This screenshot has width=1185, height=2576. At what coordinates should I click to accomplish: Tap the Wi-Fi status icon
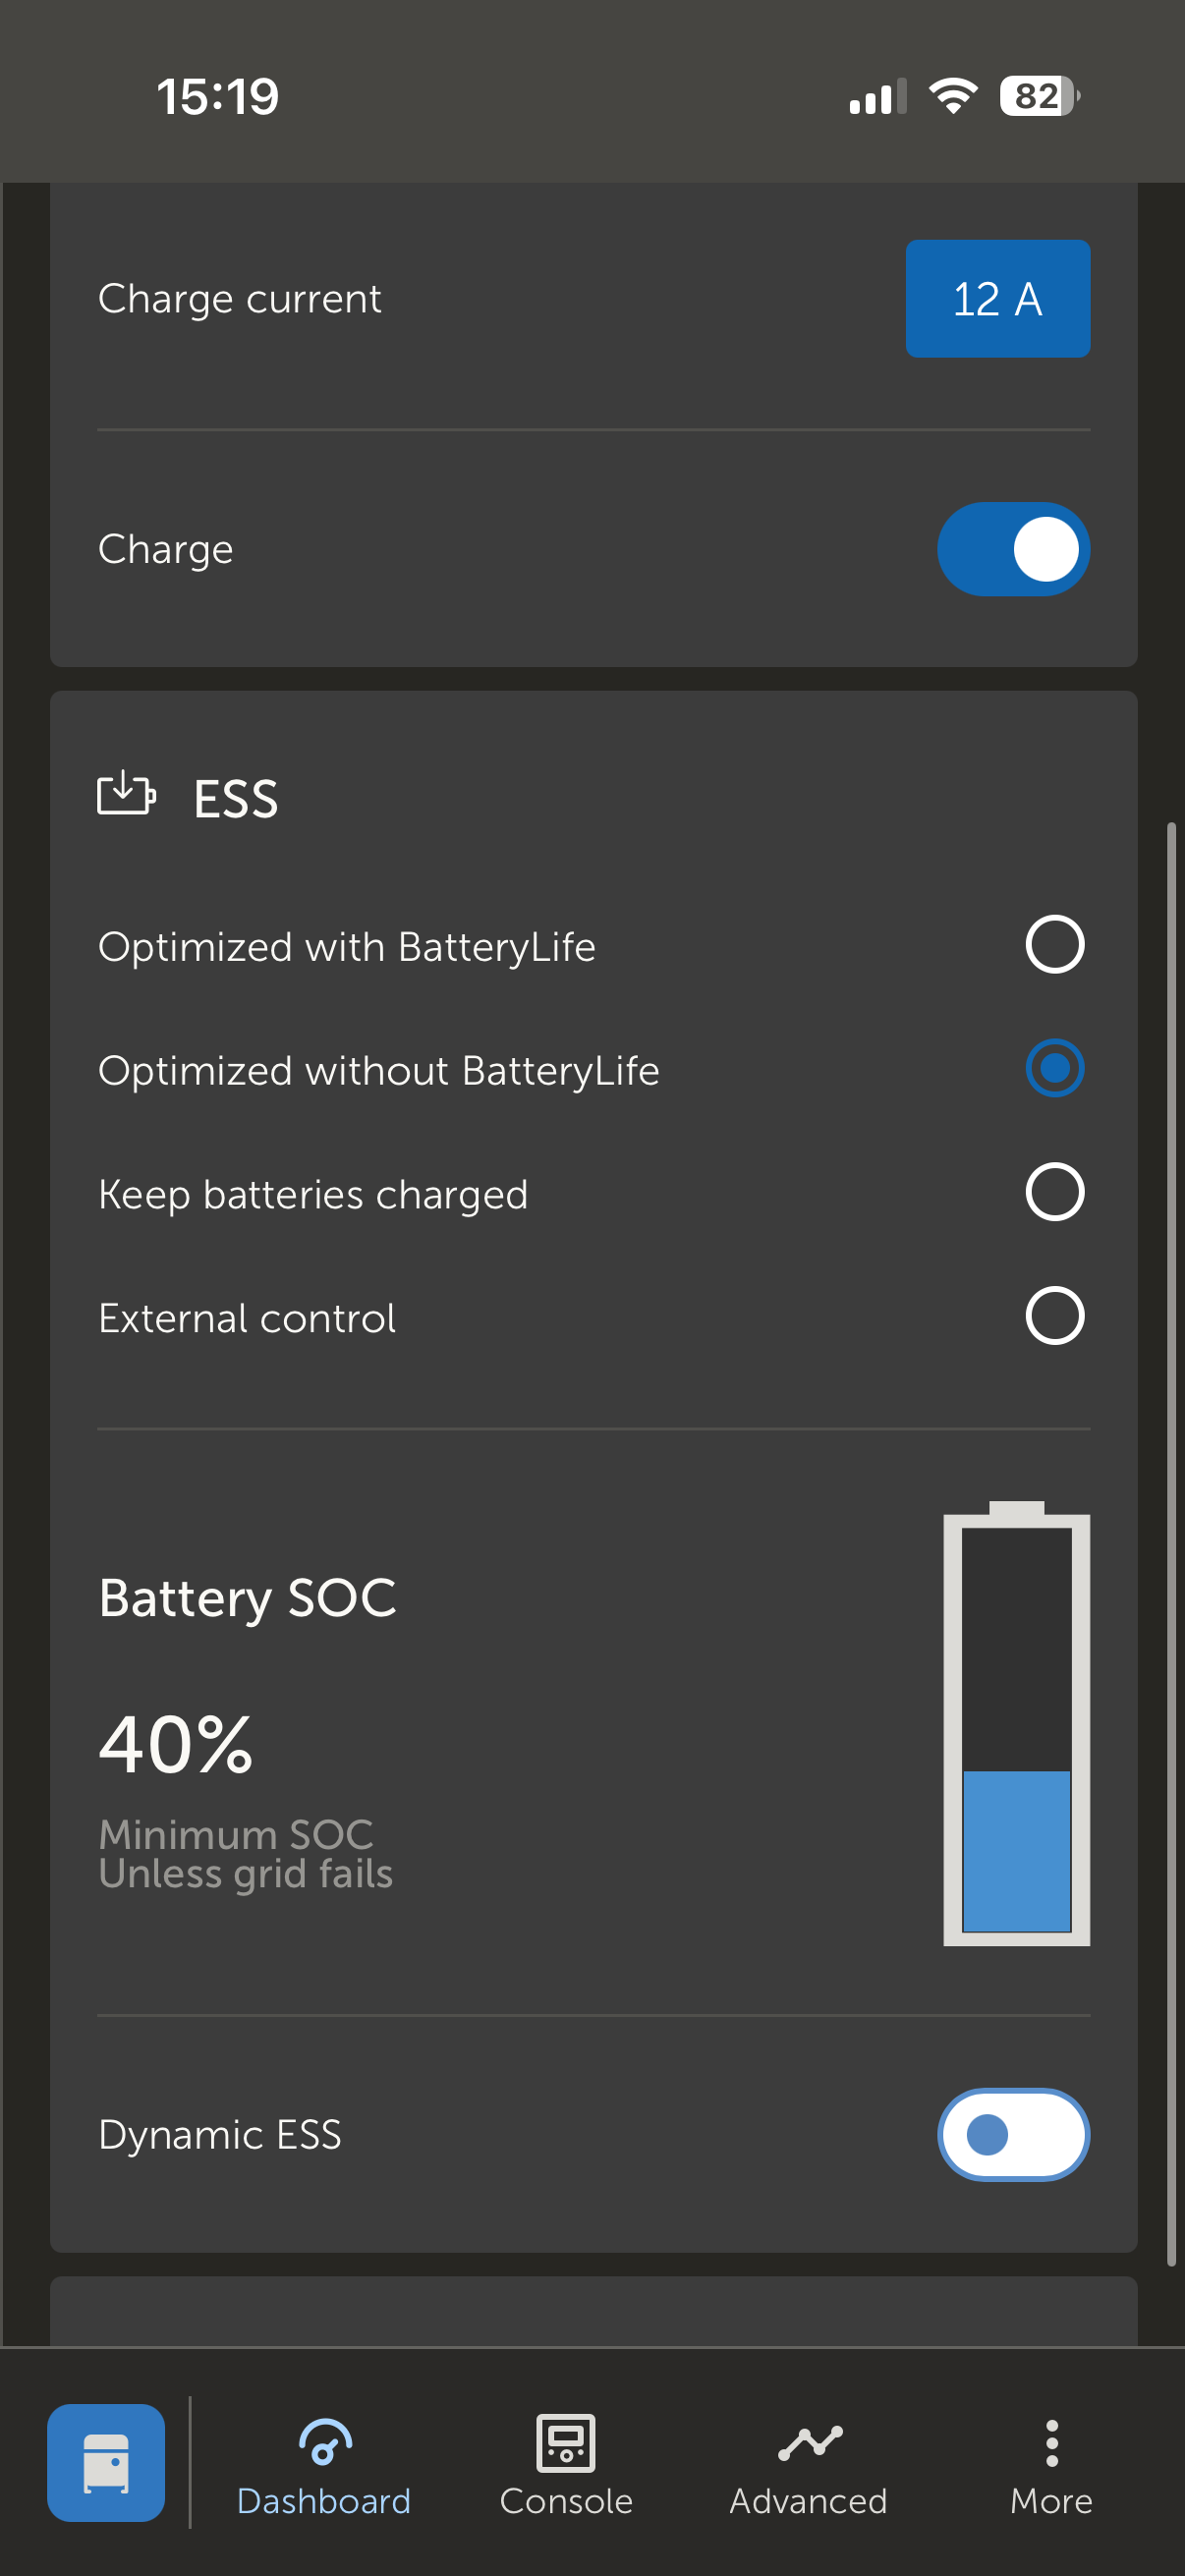point(953,96)
